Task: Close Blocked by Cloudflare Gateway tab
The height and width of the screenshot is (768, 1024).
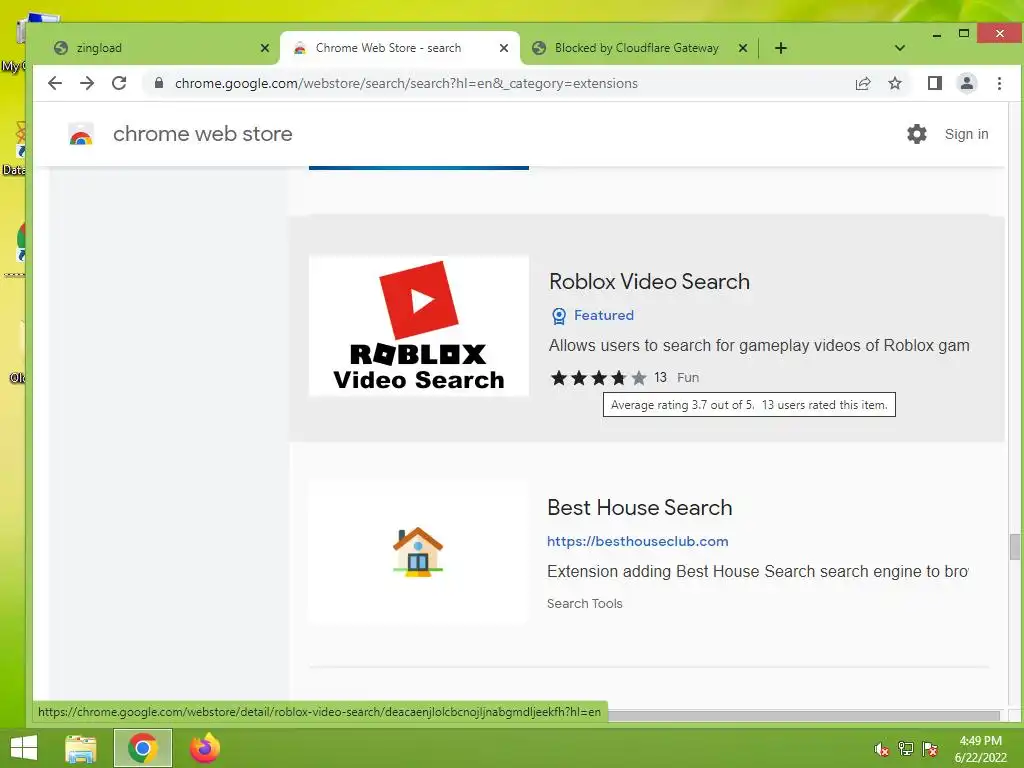Action: pyautogui.click(x=743, y=48)
